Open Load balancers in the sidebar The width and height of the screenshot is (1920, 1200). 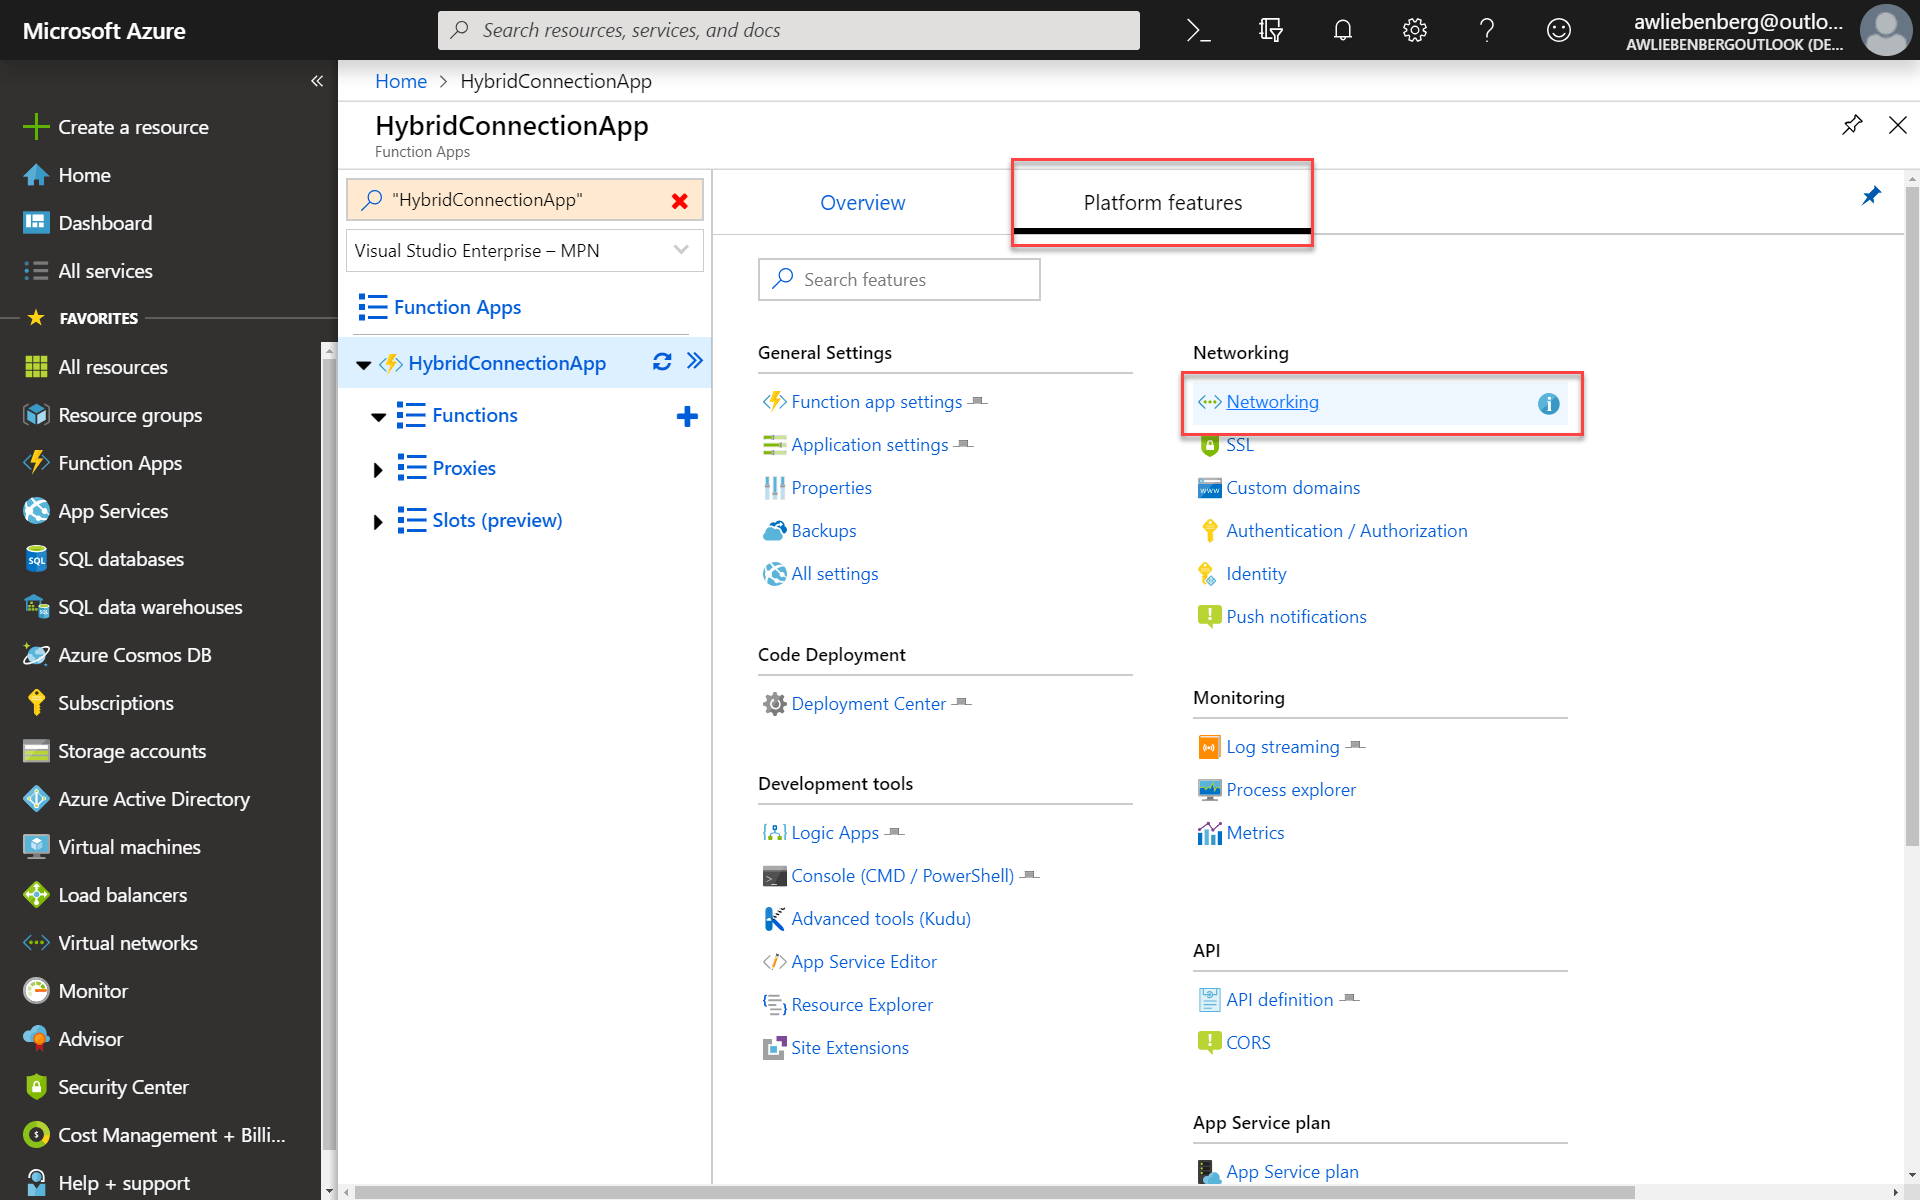[122, 895]
